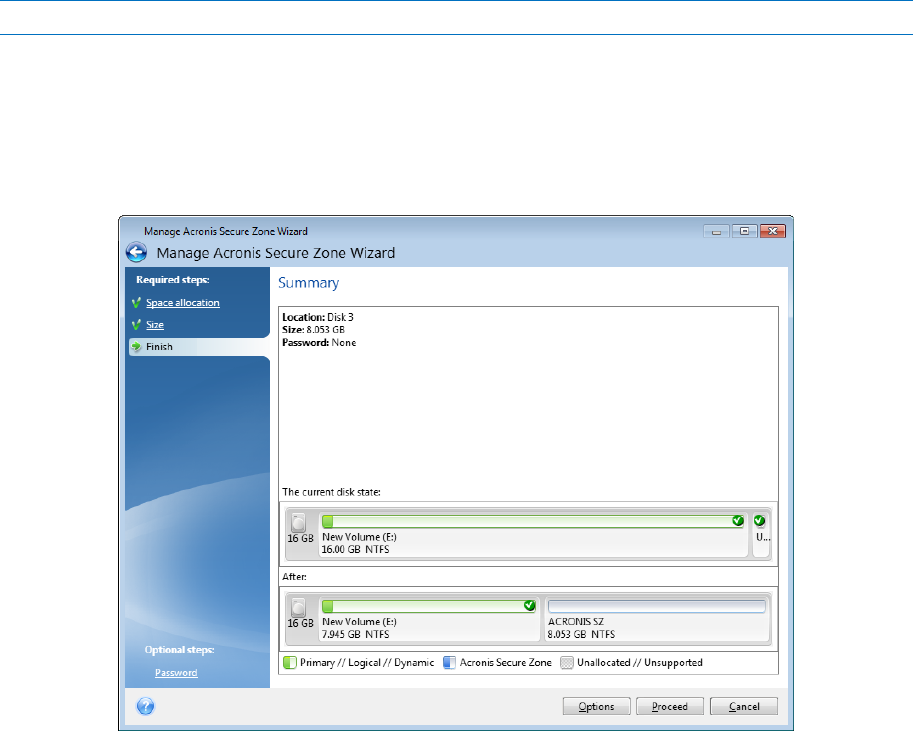Screen dimensions: 913x731
Task: Click the Summary heading
Action: click(309, 283)
